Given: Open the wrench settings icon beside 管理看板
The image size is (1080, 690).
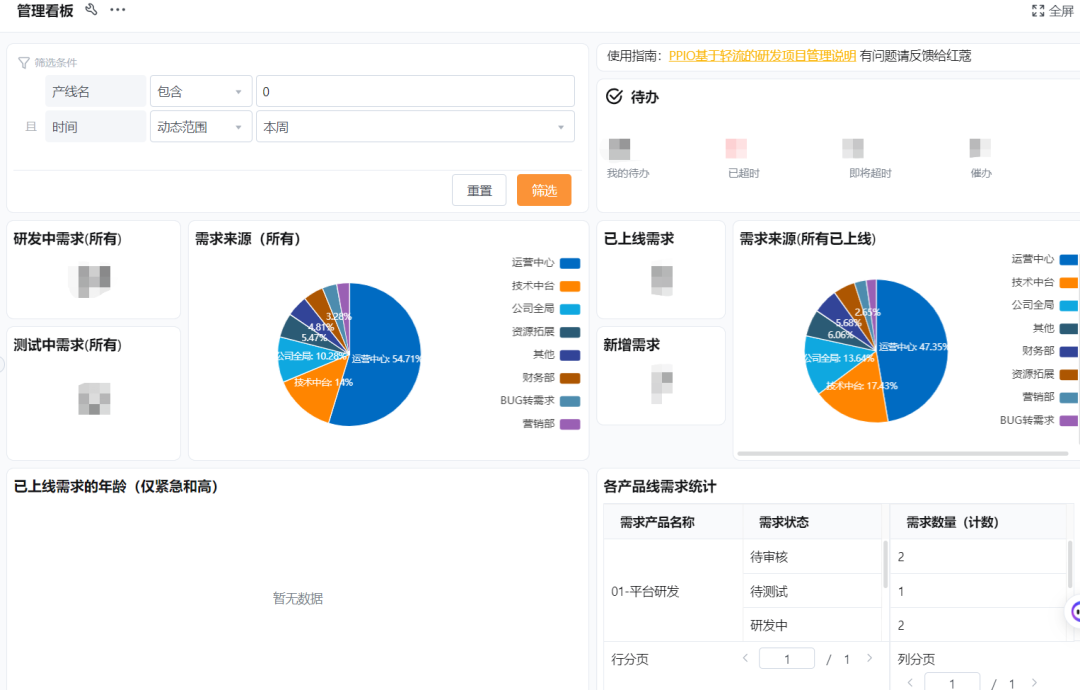Looking at the screenshot, I should 92,10.
